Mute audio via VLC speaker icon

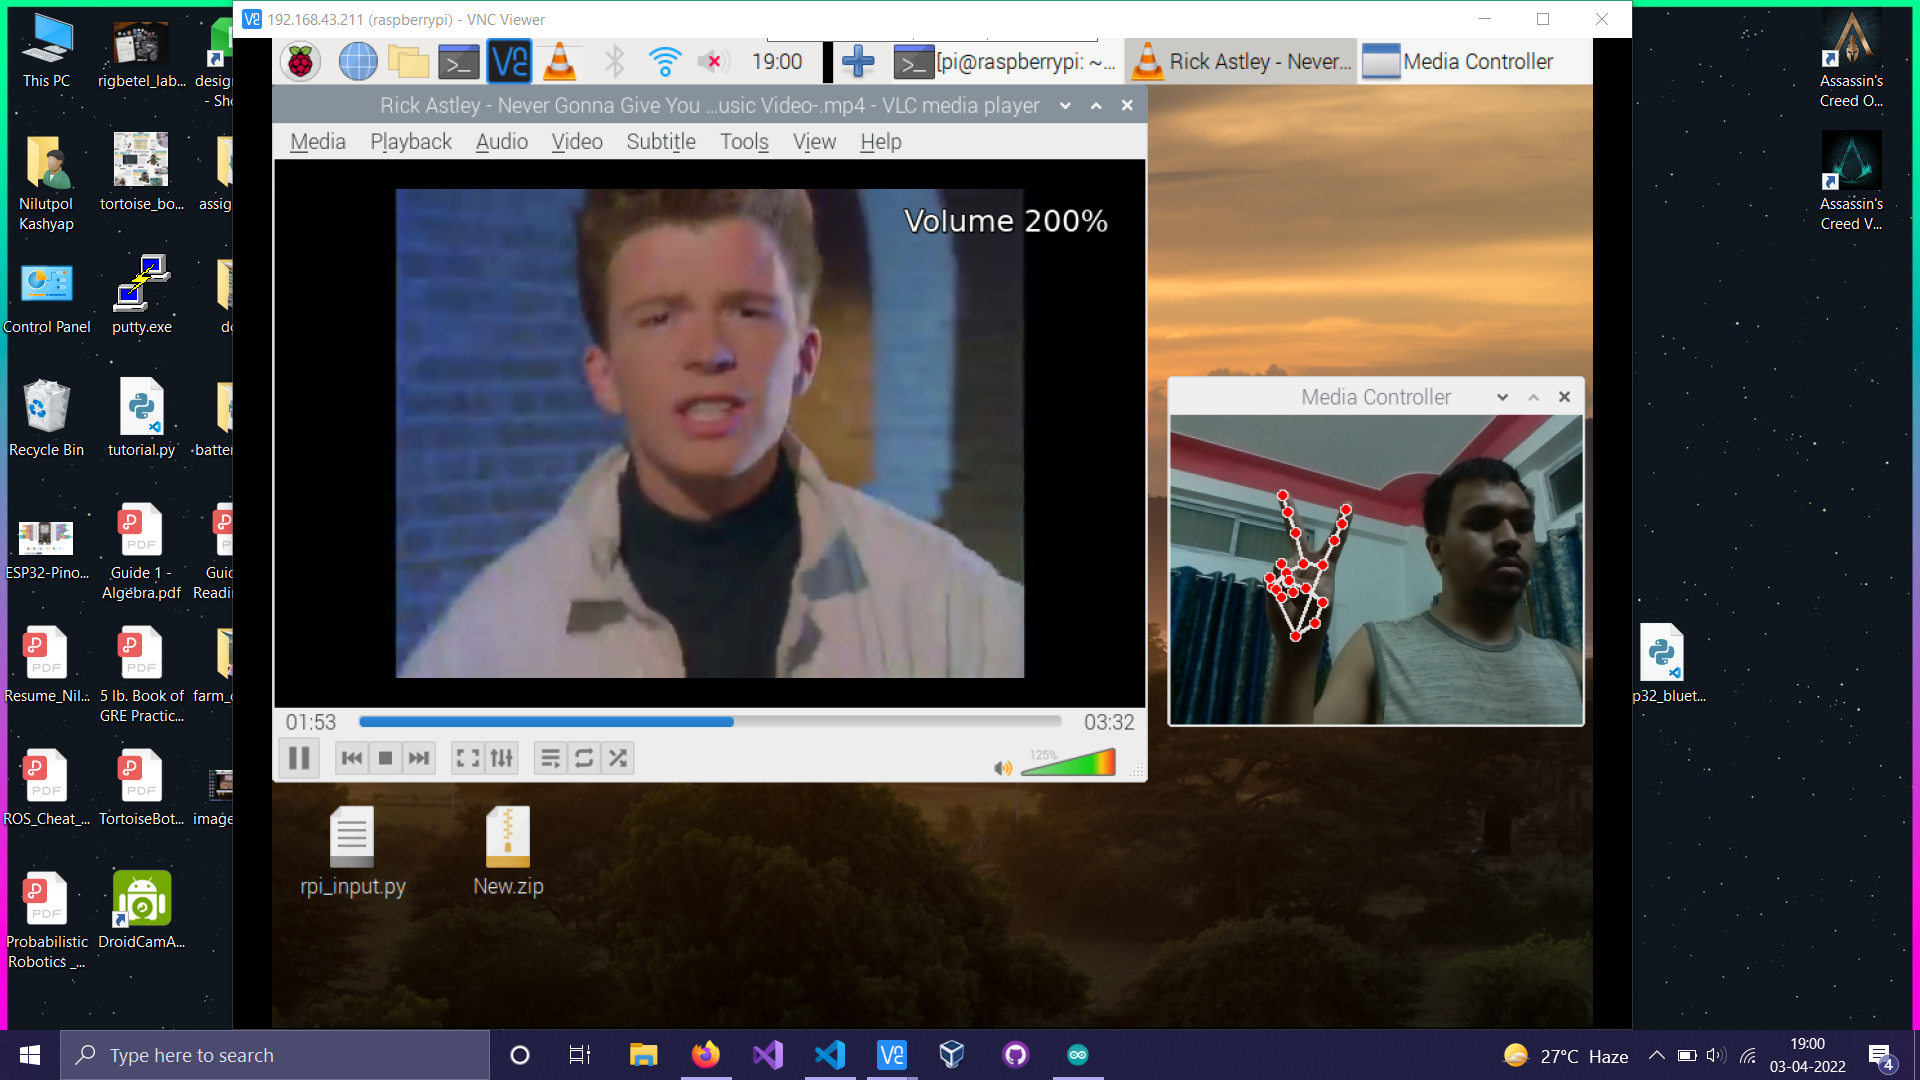click(x=1002, y=768)
